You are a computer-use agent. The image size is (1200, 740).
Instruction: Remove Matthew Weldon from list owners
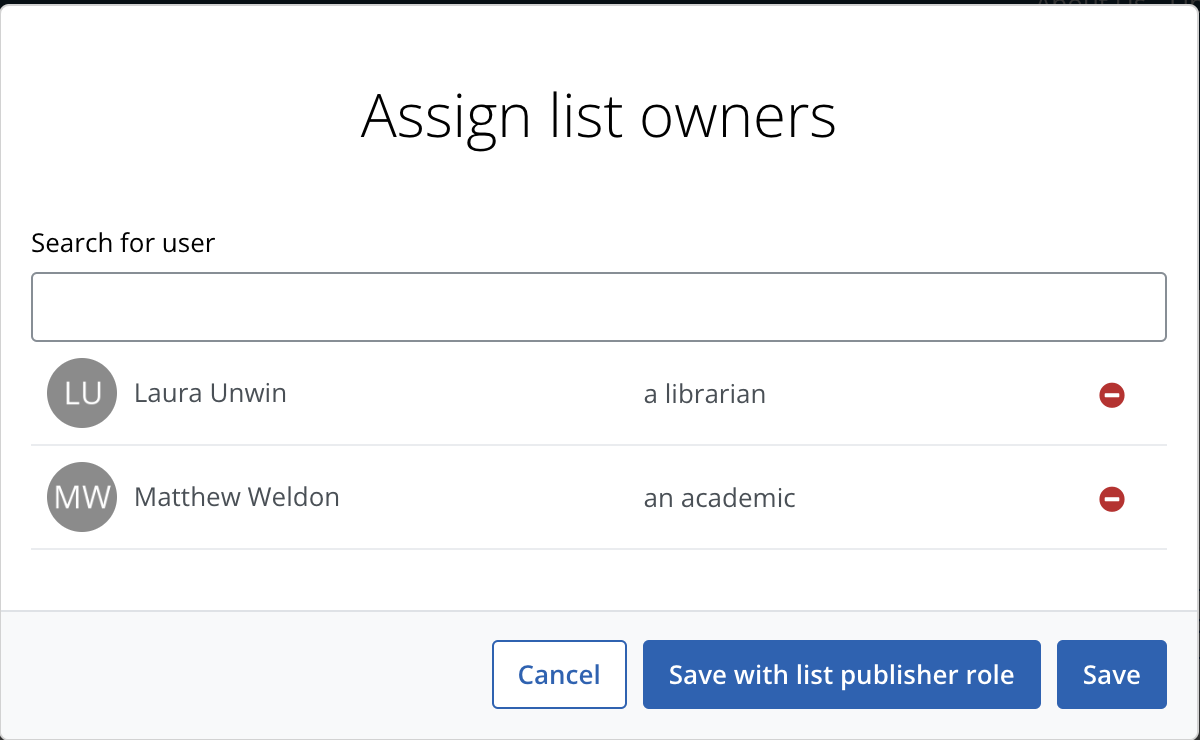coord(1112,498)
